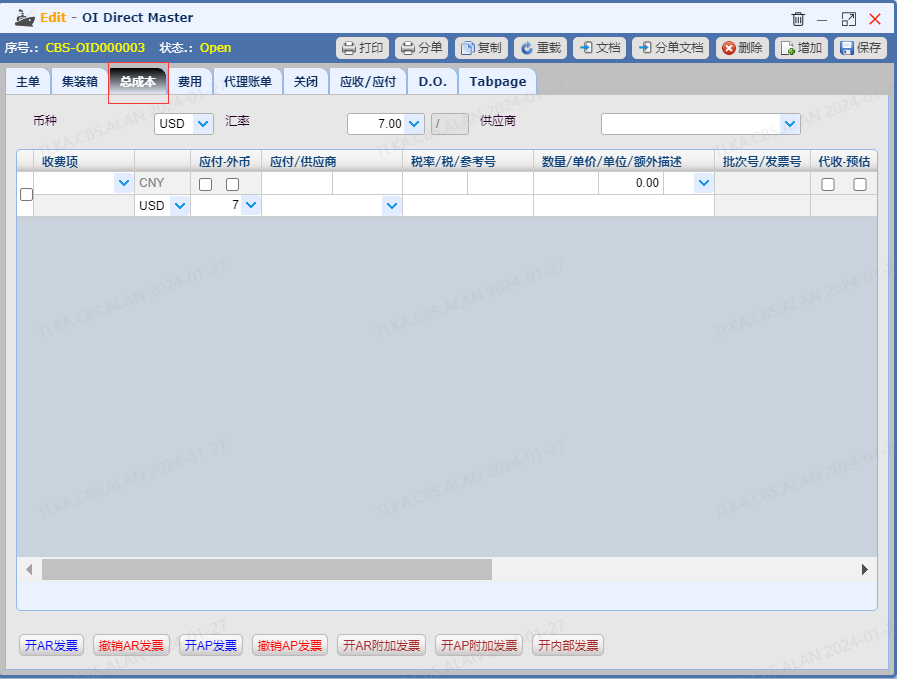Click the CNY cell in grid row
The height and width of the screenshot is (679, 897).
pyautogui.click(x=162, y=183)
